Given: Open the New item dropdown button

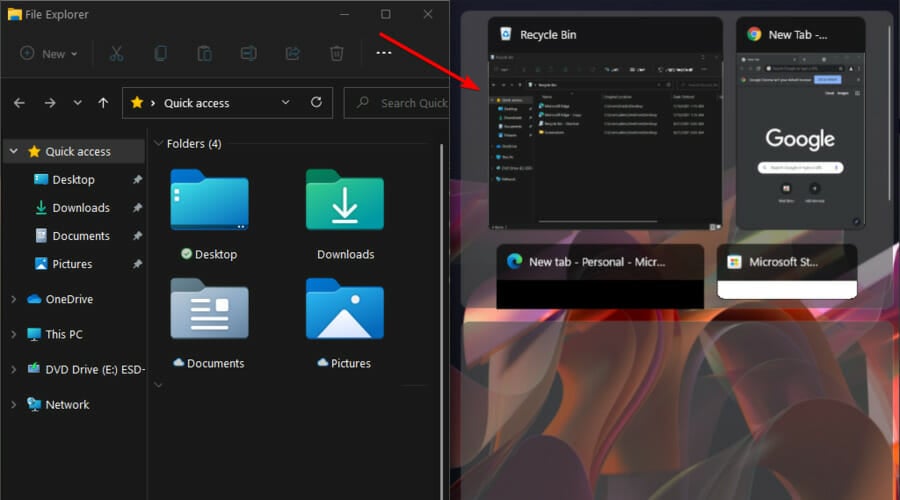Looking at the screenshot, I should [x=49, y=53].
